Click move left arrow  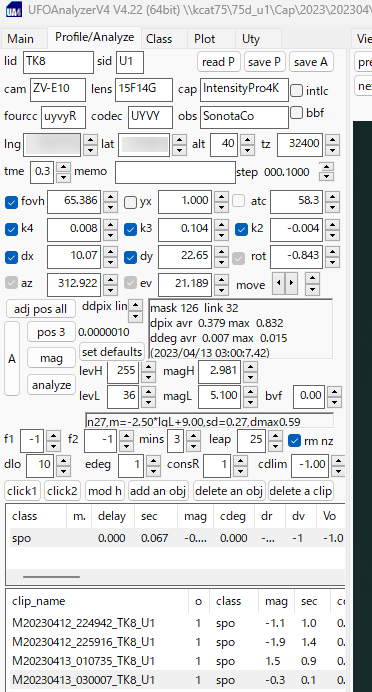coord(278,284)
